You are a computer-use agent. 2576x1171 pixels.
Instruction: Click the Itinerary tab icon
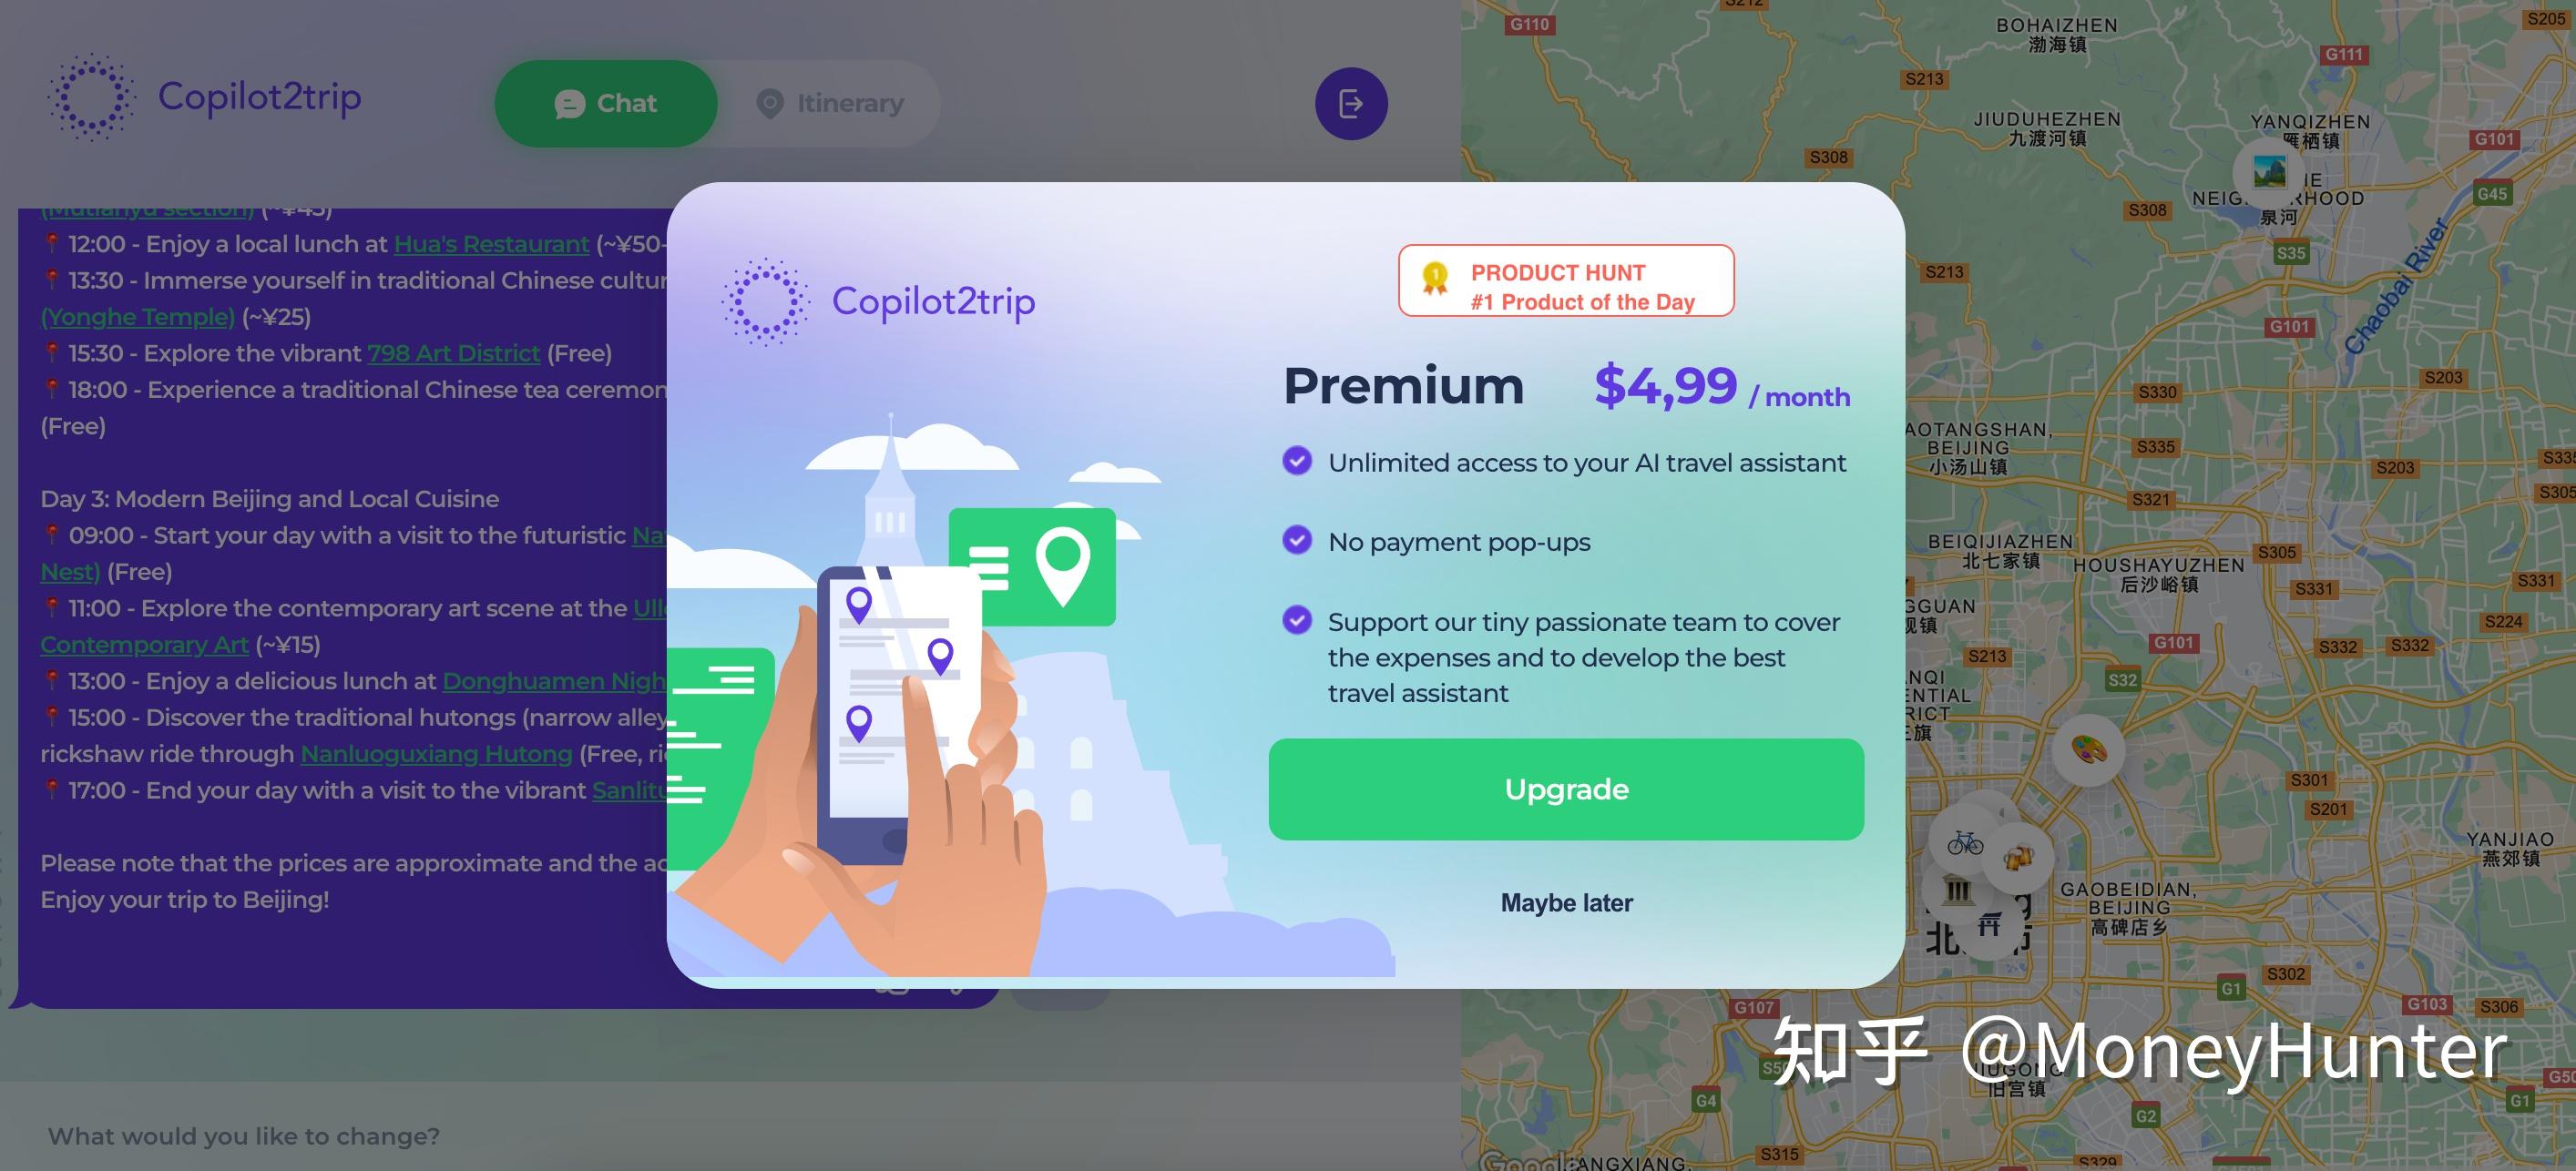pyautogui.click(x=771, y=102)
